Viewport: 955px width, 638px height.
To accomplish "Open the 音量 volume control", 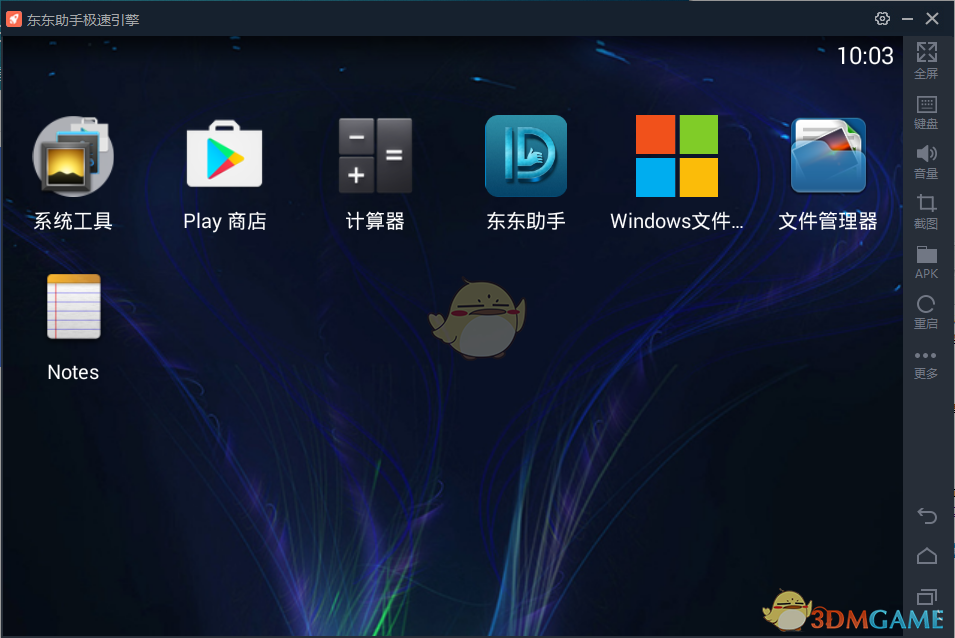I will coord(926,162).
